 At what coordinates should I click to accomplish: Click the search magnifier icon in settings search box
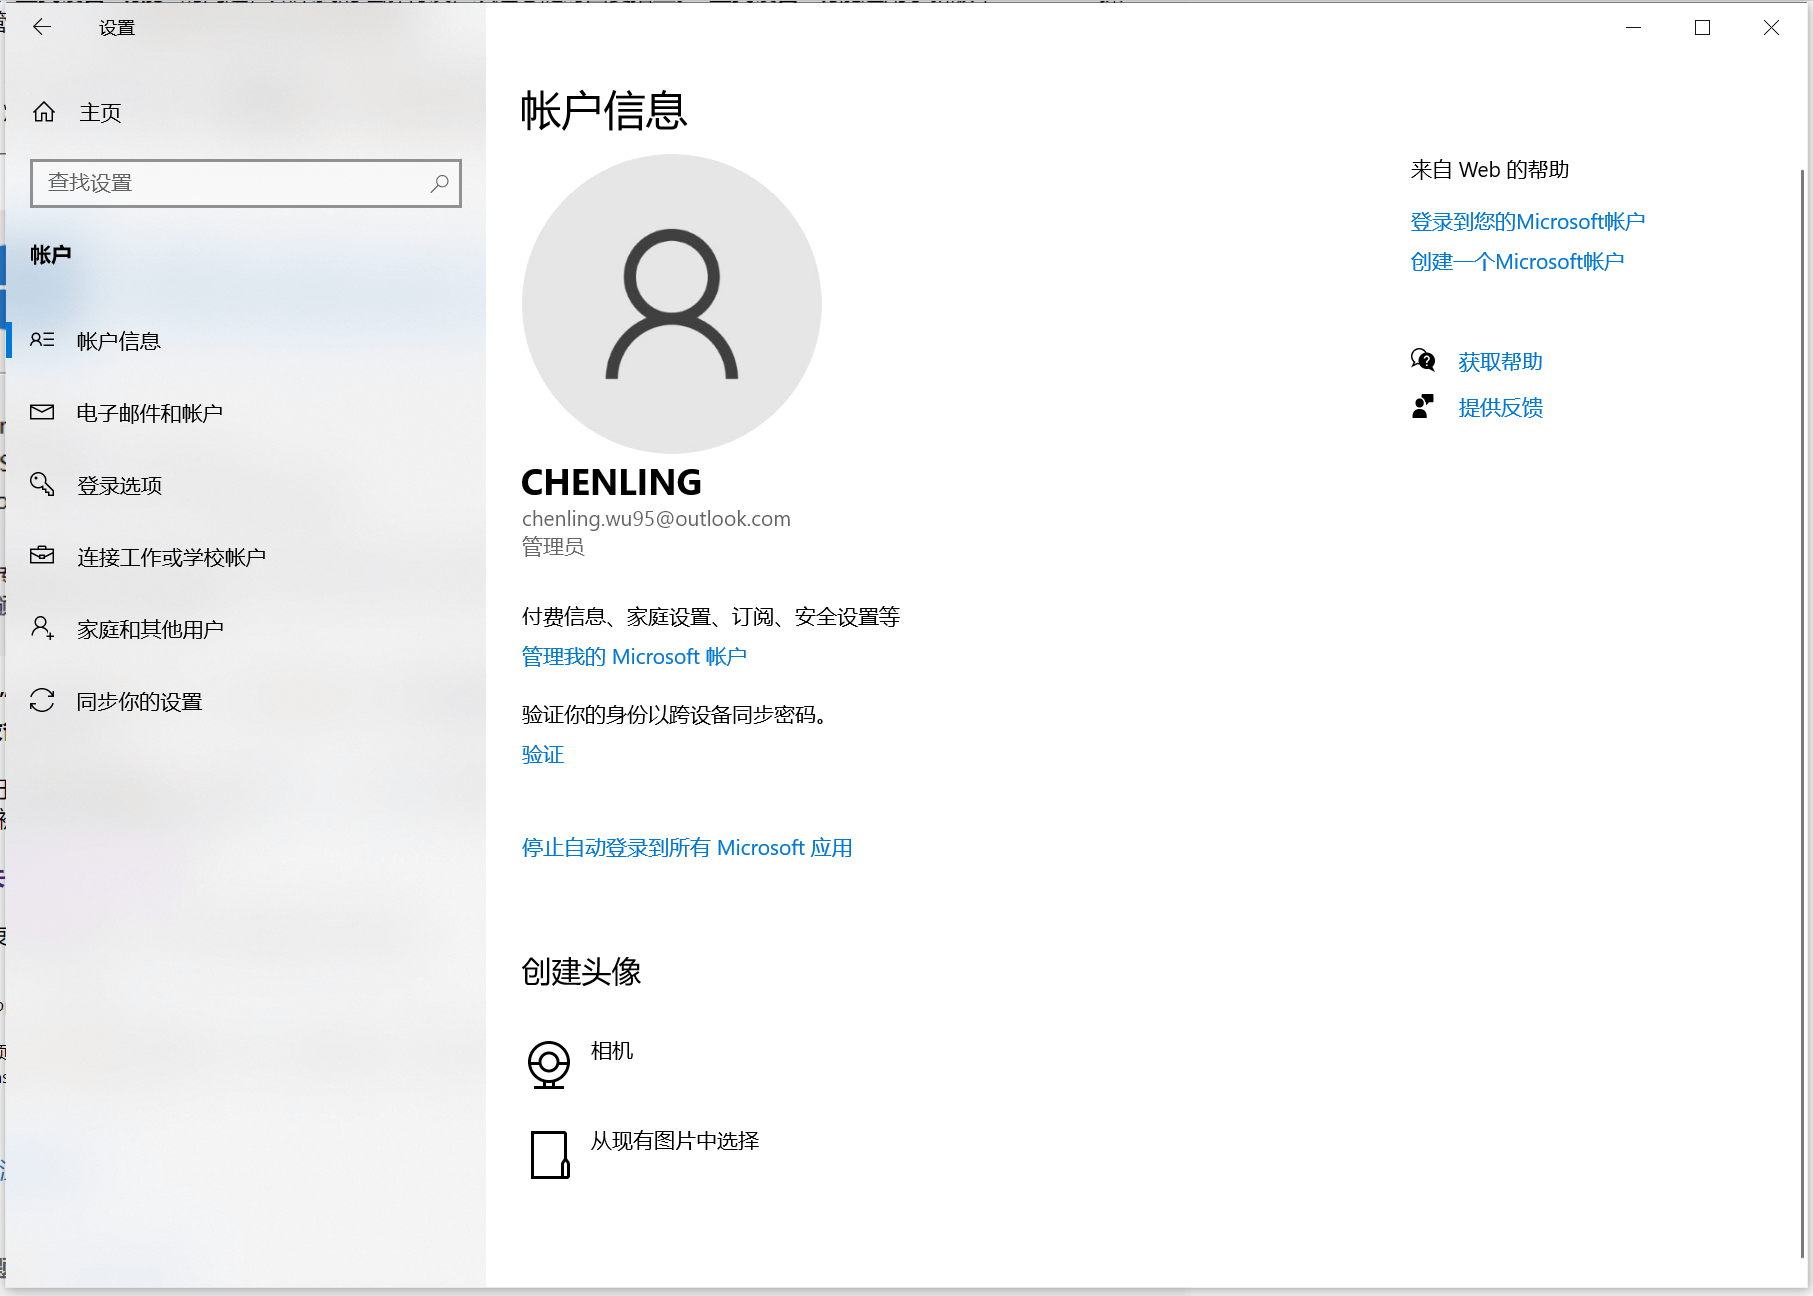point(439,183)
